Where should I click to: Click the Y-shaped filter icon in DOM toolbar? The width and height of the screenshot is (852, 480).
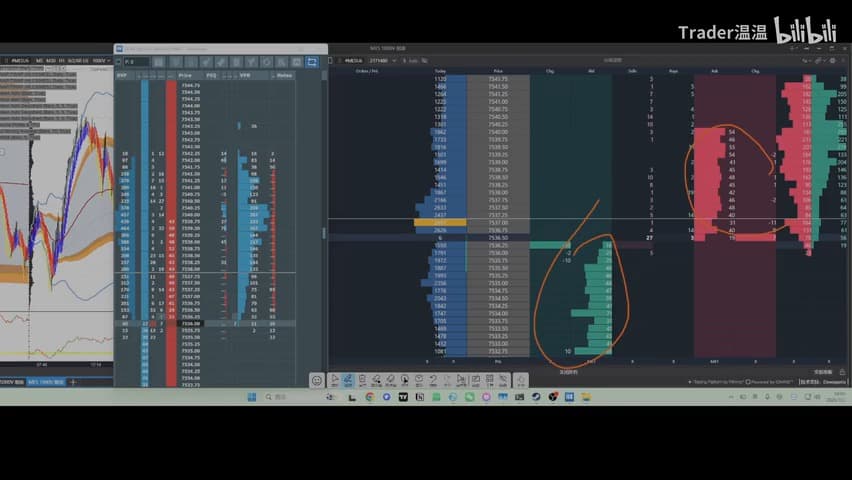pos(251,62)
